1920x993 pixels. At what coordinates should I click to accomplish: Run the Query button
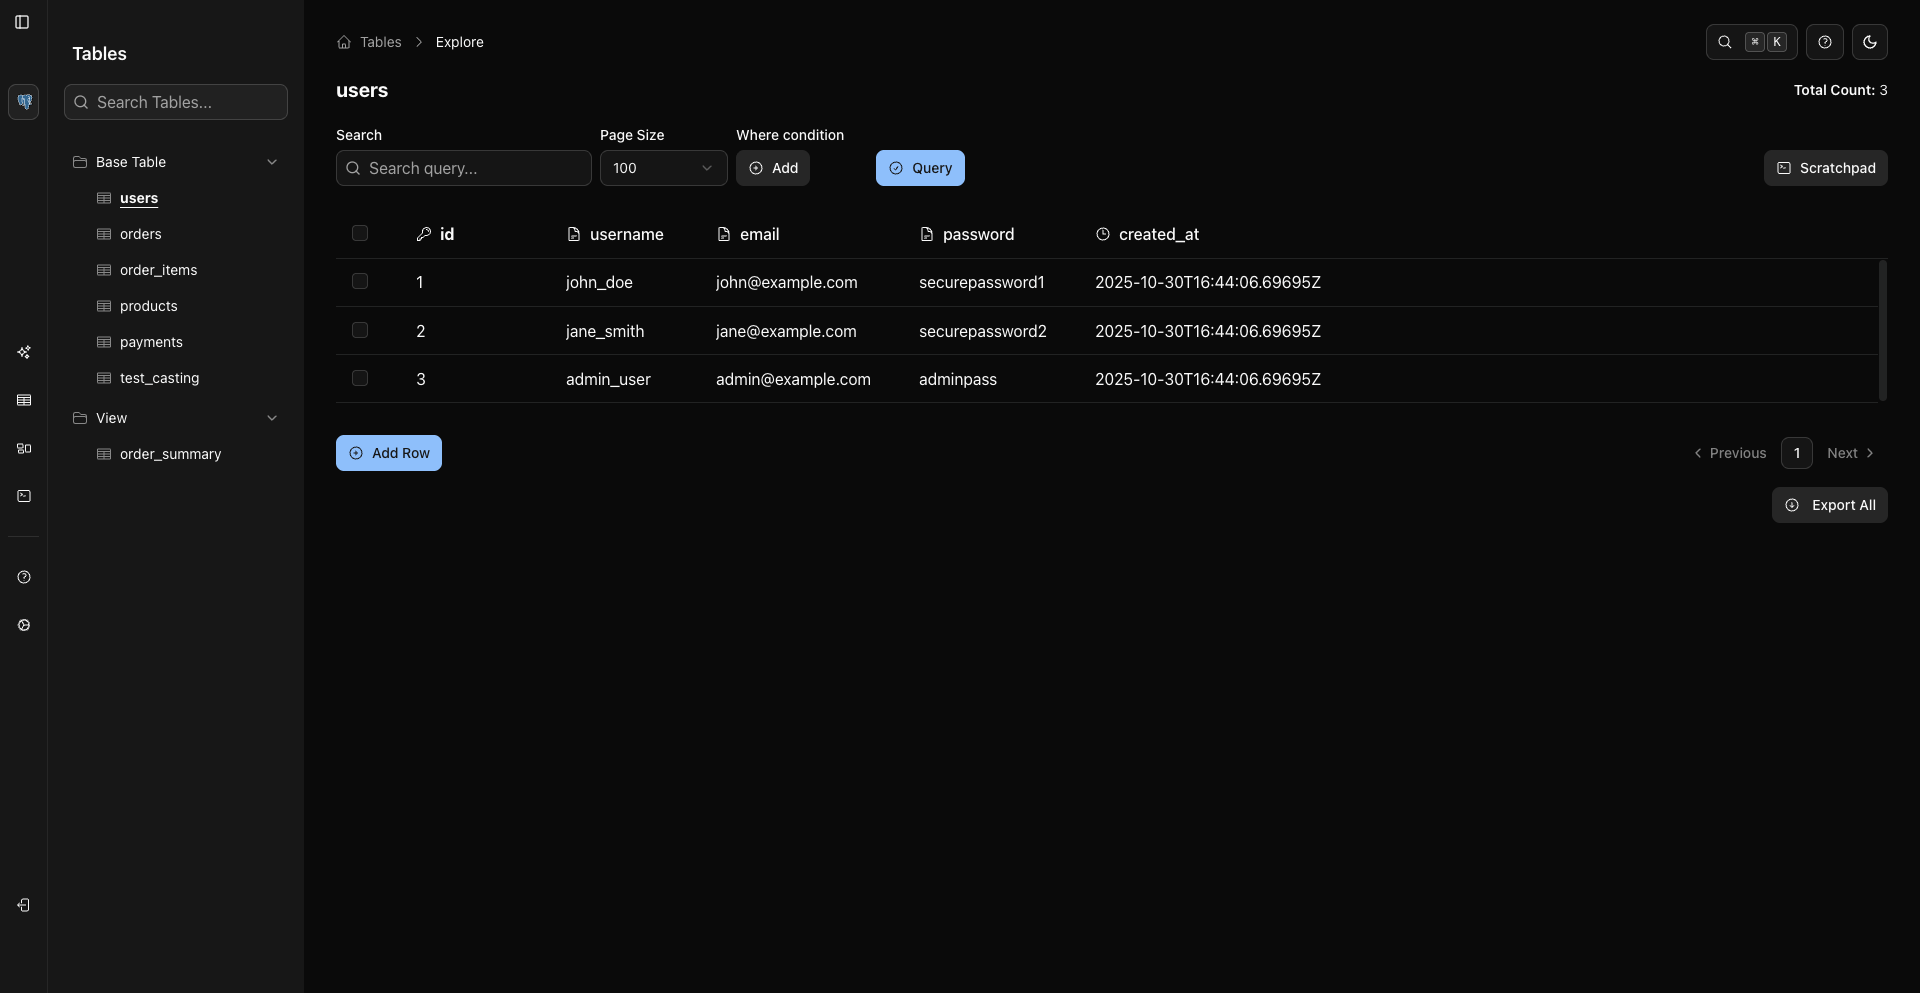(x=920, y=167)
